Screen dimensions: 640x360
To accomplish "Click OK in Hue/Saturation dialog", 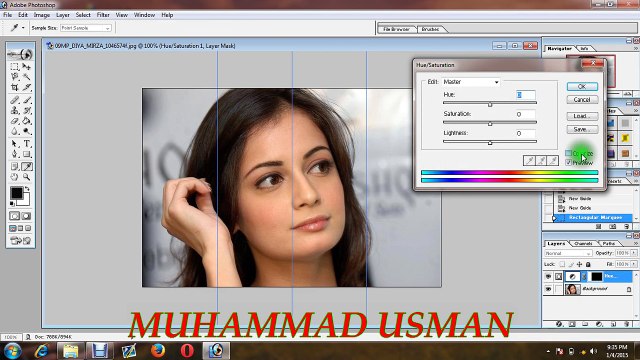I will (x=582, y=87).
